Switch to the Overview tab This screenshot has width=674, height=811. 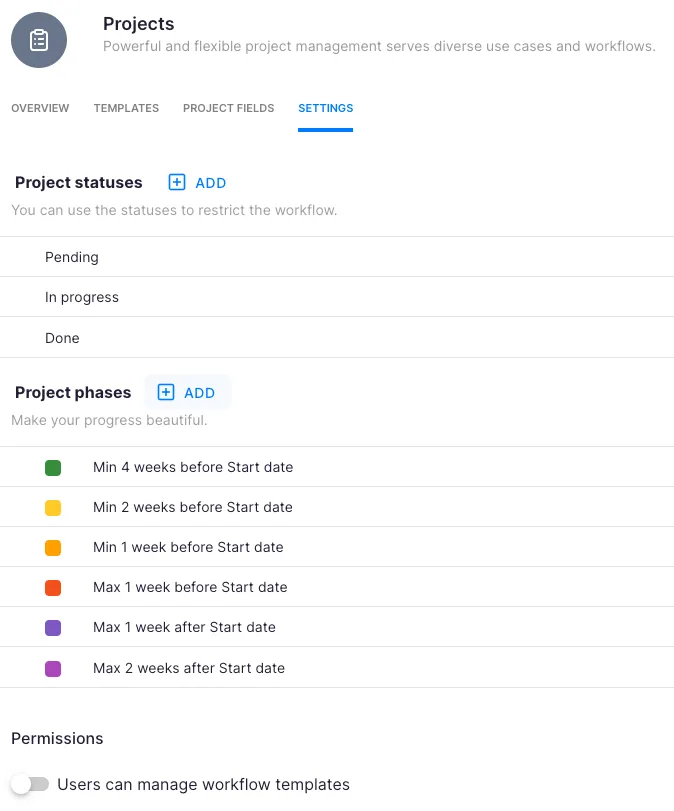coord(40,108)
